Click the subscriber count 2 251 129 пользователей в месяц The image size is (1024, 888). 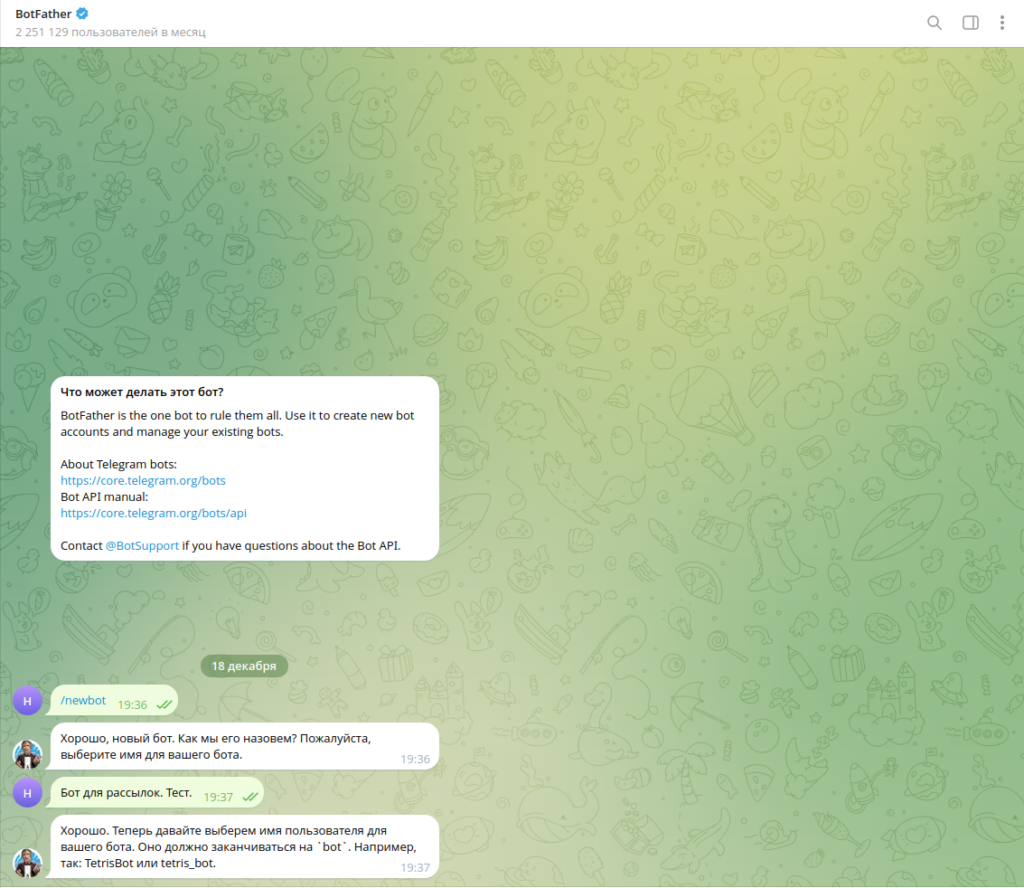[x=110, y=32]
